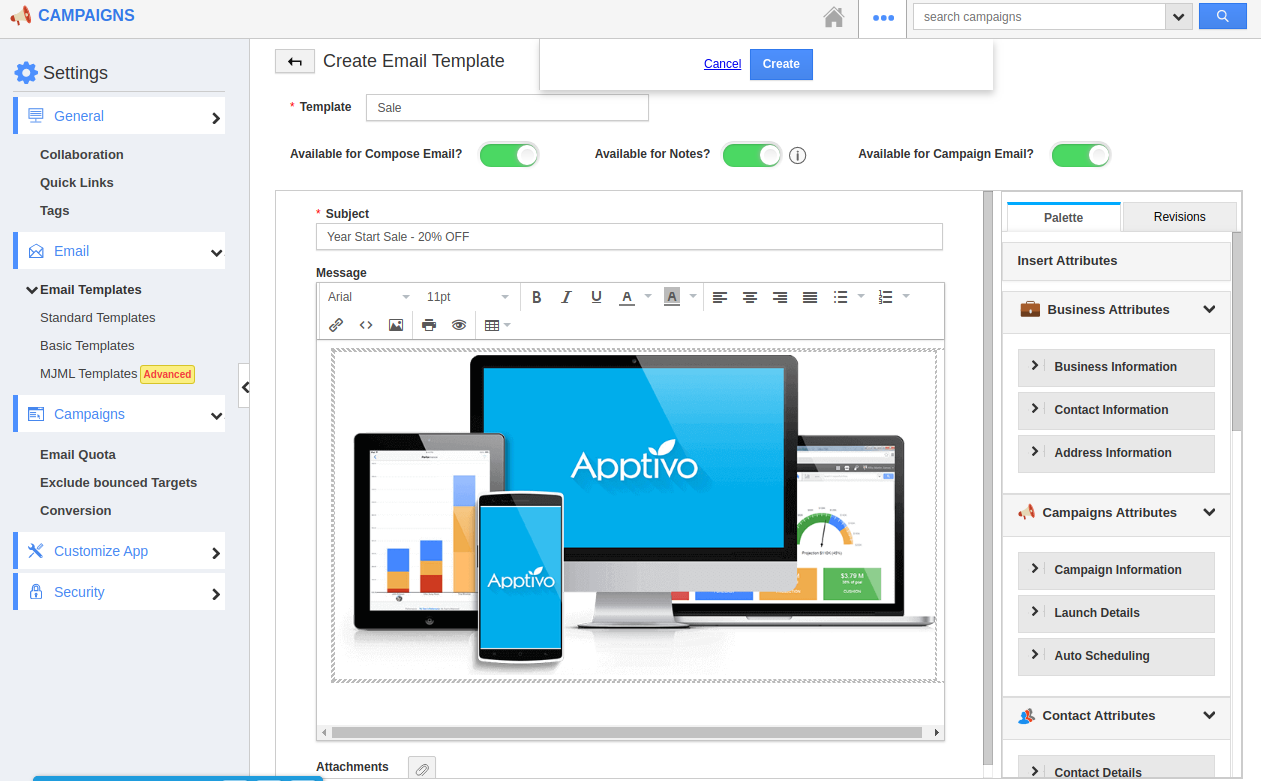Open MJML Templates in sidebar
The image size is (1261, 781).
click(x=88, y=374)
